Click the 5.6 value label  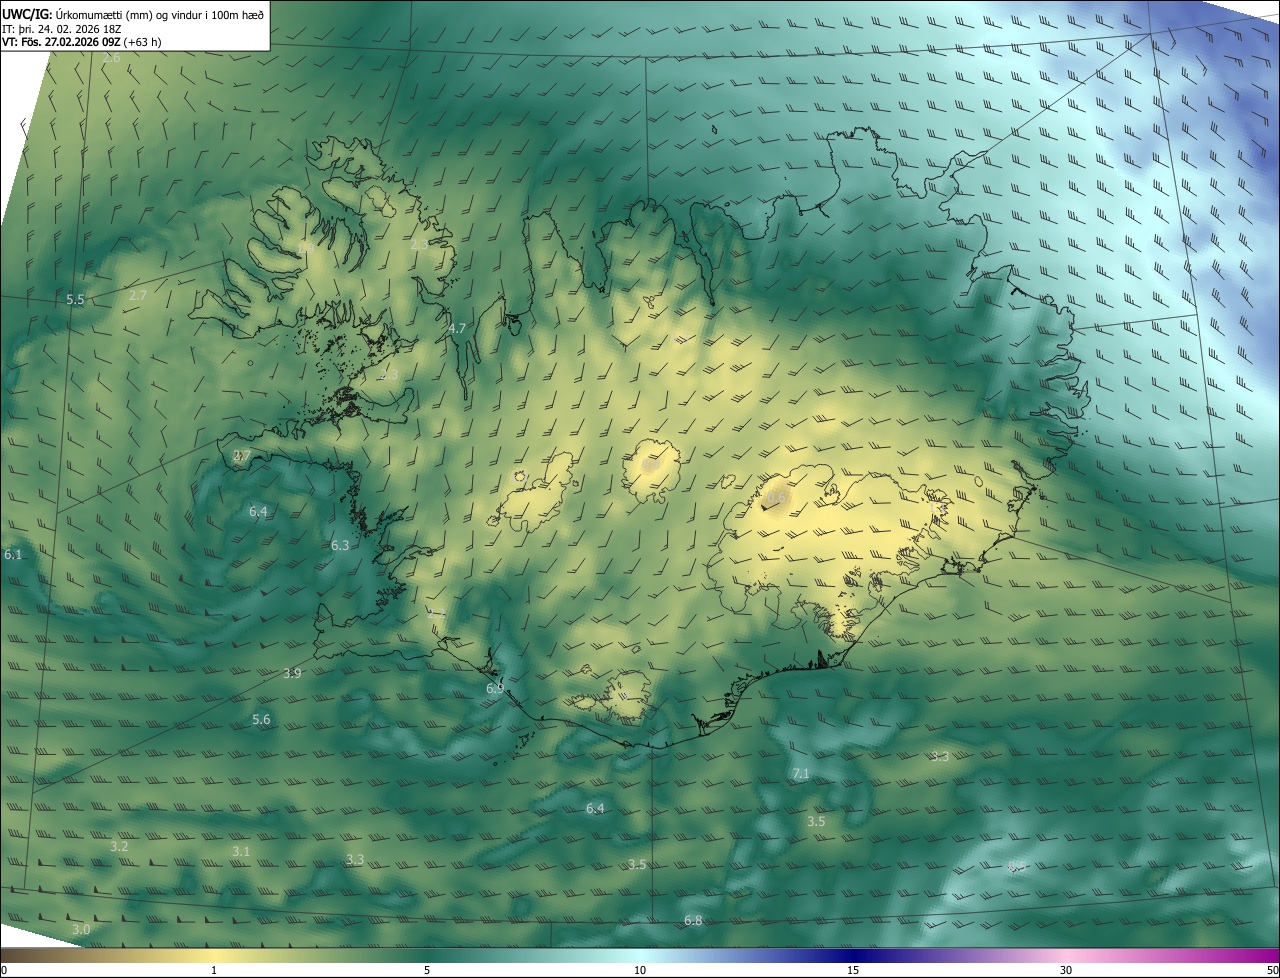261,719
